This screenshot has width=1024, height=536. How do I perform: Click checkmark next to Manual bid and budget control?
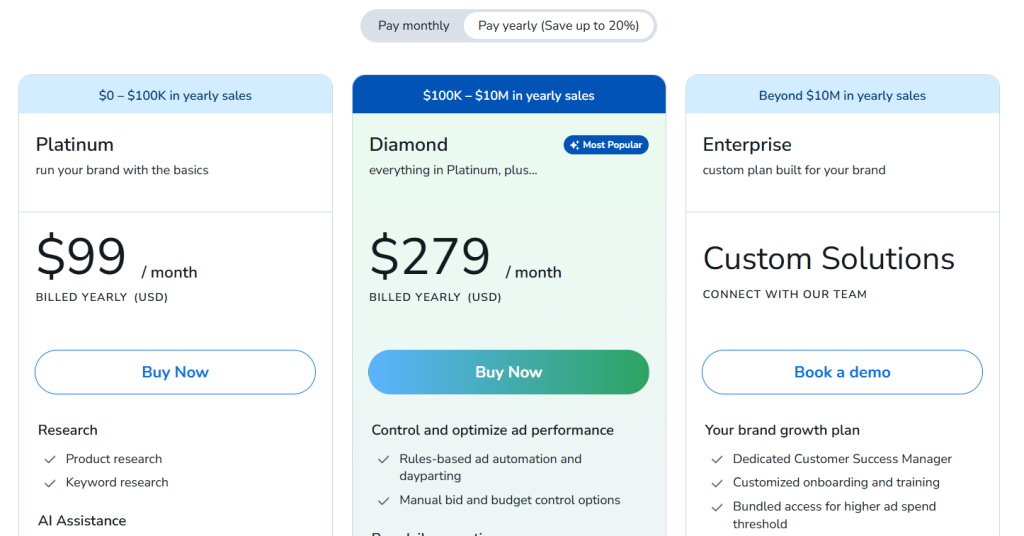coord(383,501)
